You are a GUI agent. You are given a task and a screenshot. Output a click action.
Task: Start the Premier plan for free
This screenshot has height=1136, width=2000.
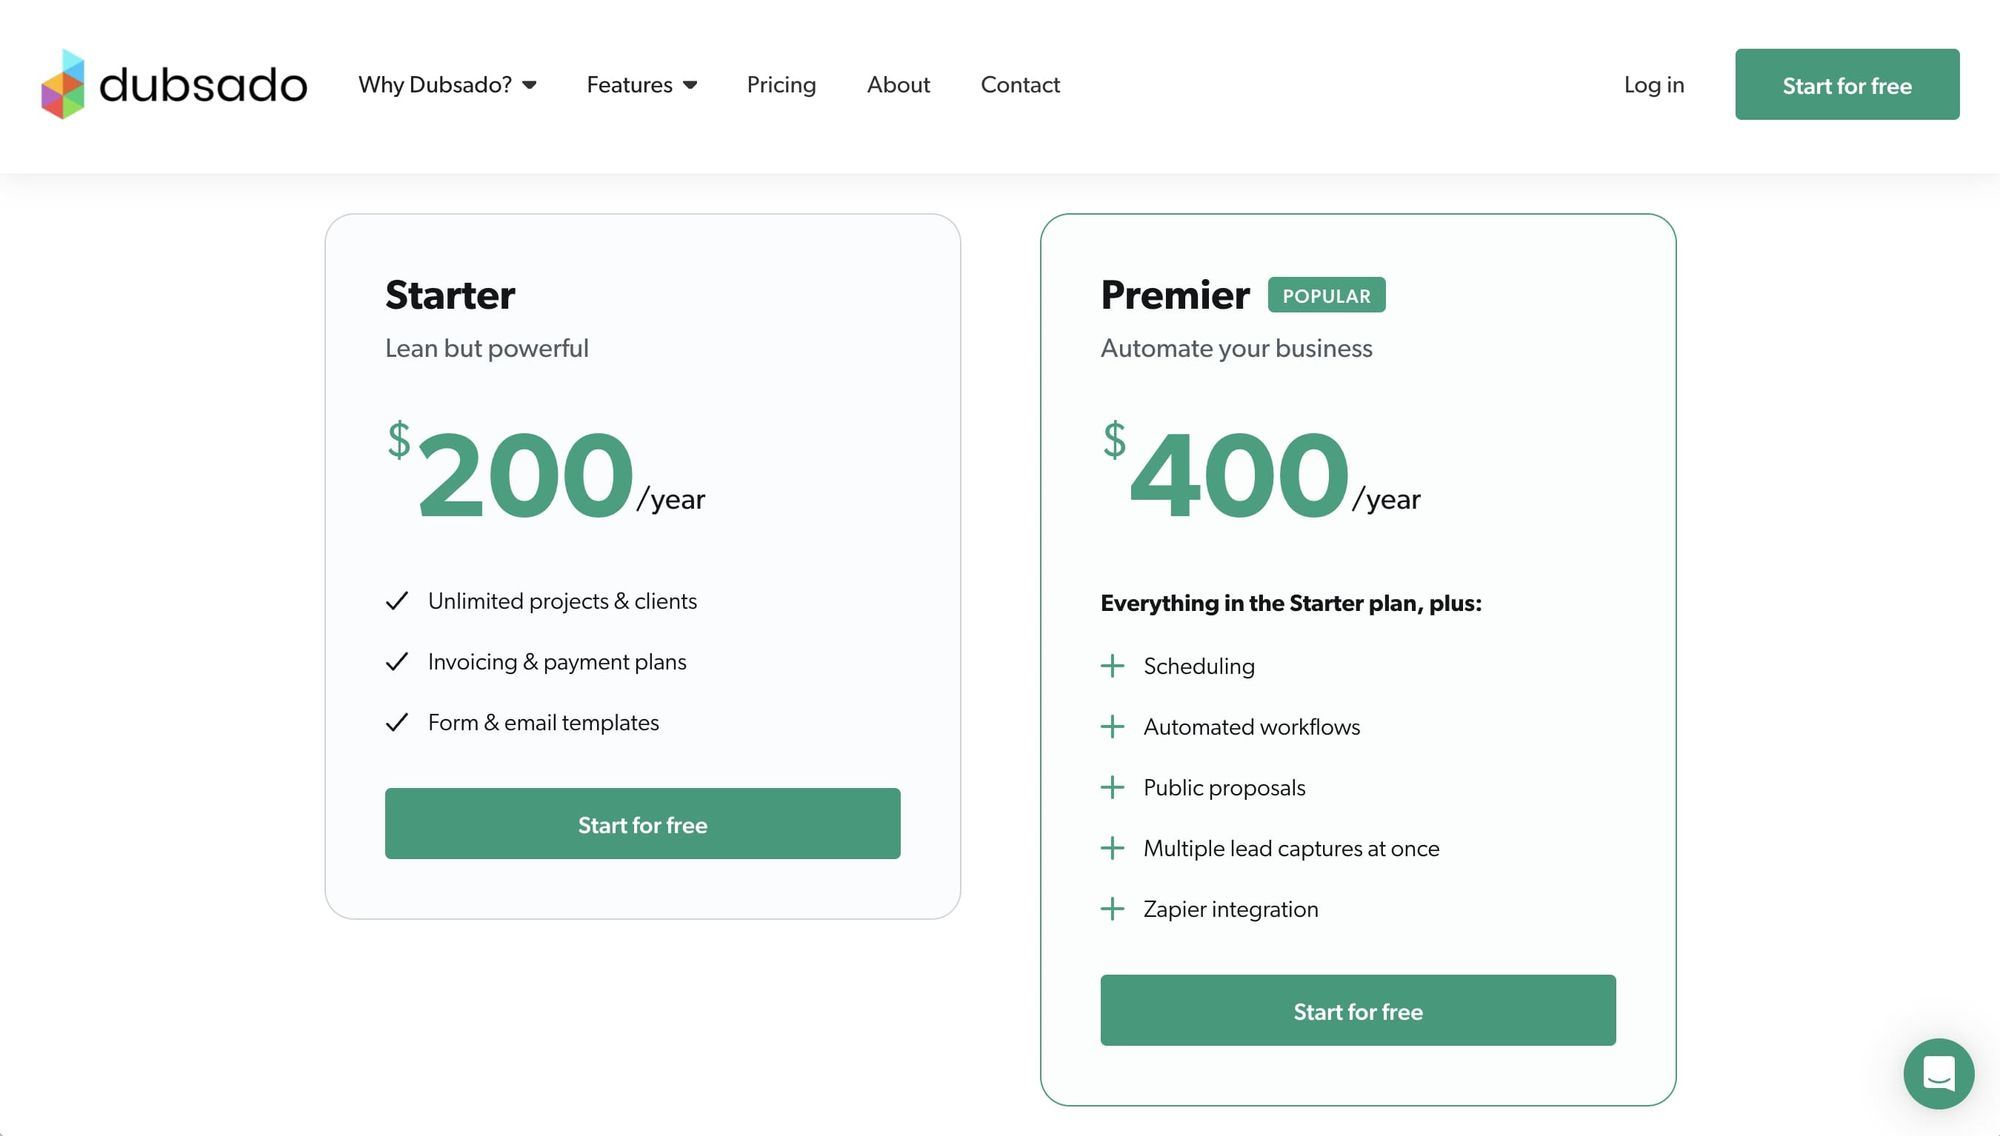(1357, 1011)
